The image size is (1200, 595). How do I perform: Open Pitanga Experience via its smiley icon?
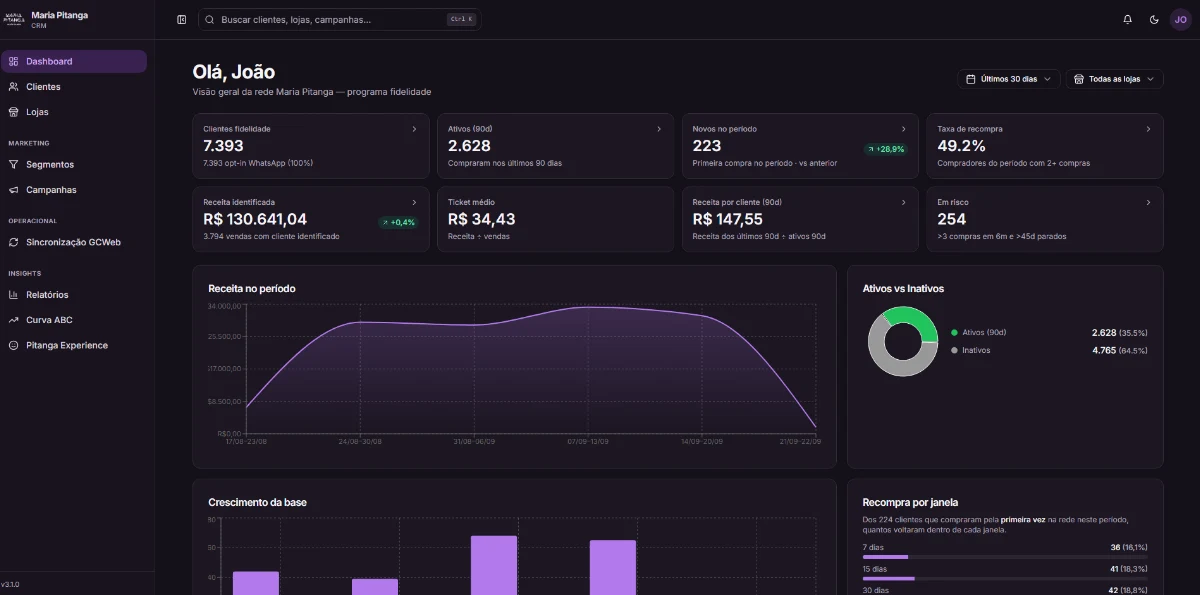[14, 345]
